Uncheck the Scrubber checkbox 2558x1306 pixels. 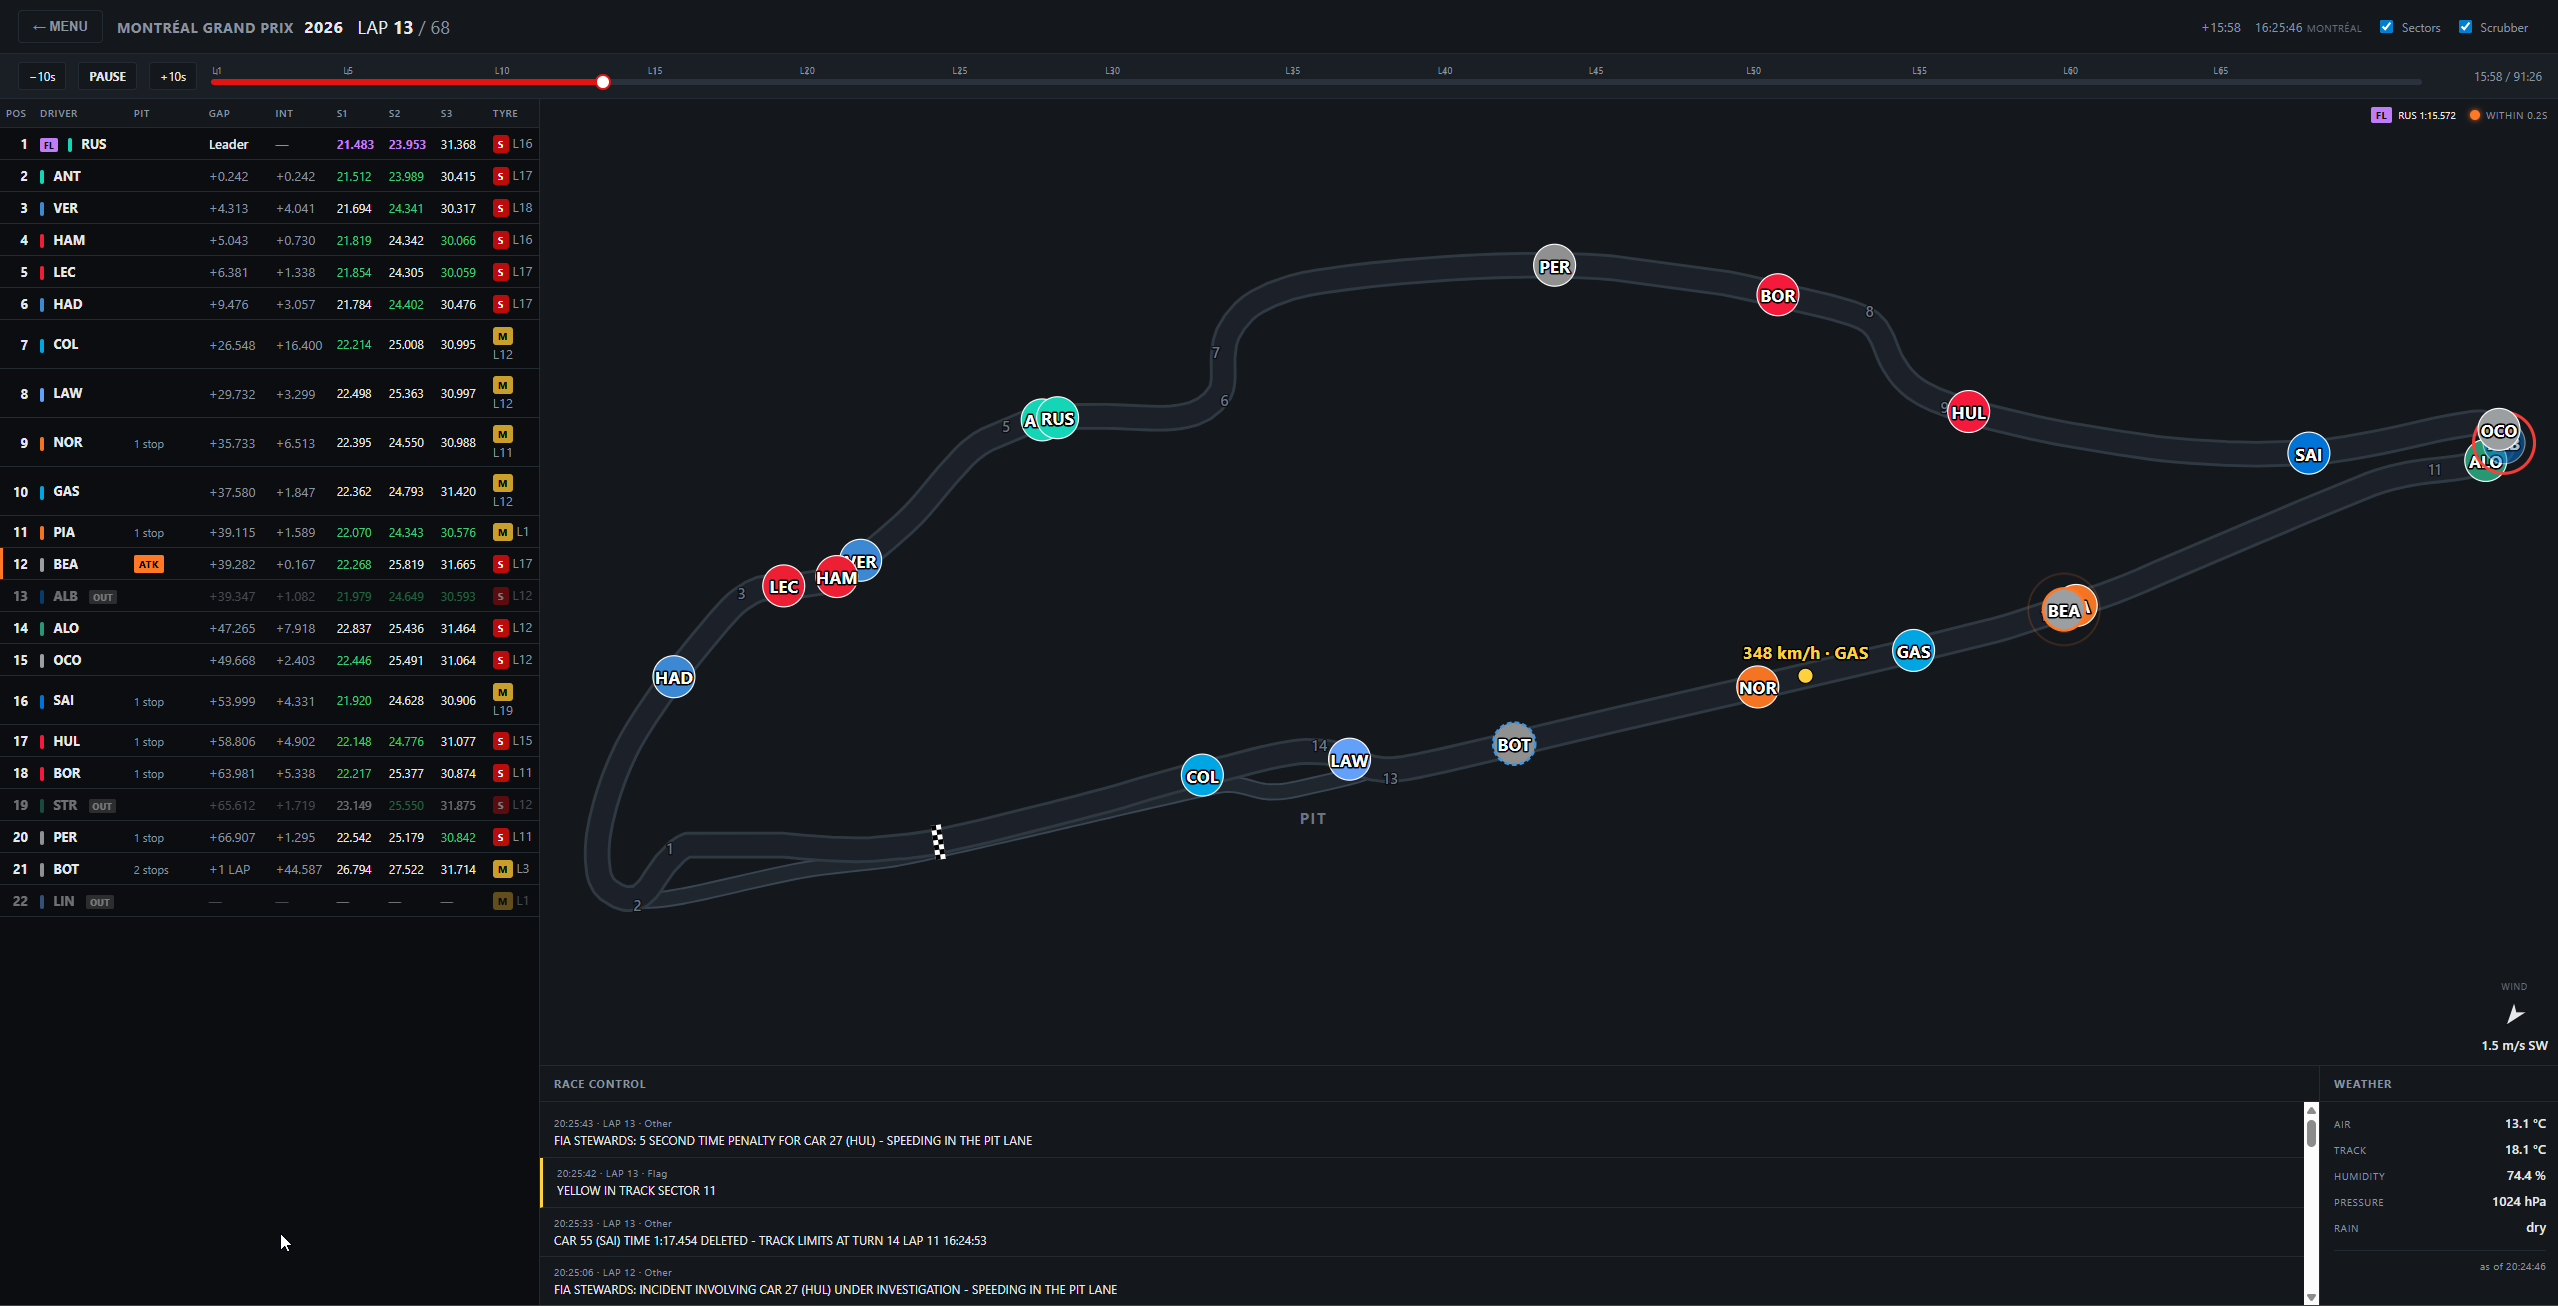[x=2465, y=27]
